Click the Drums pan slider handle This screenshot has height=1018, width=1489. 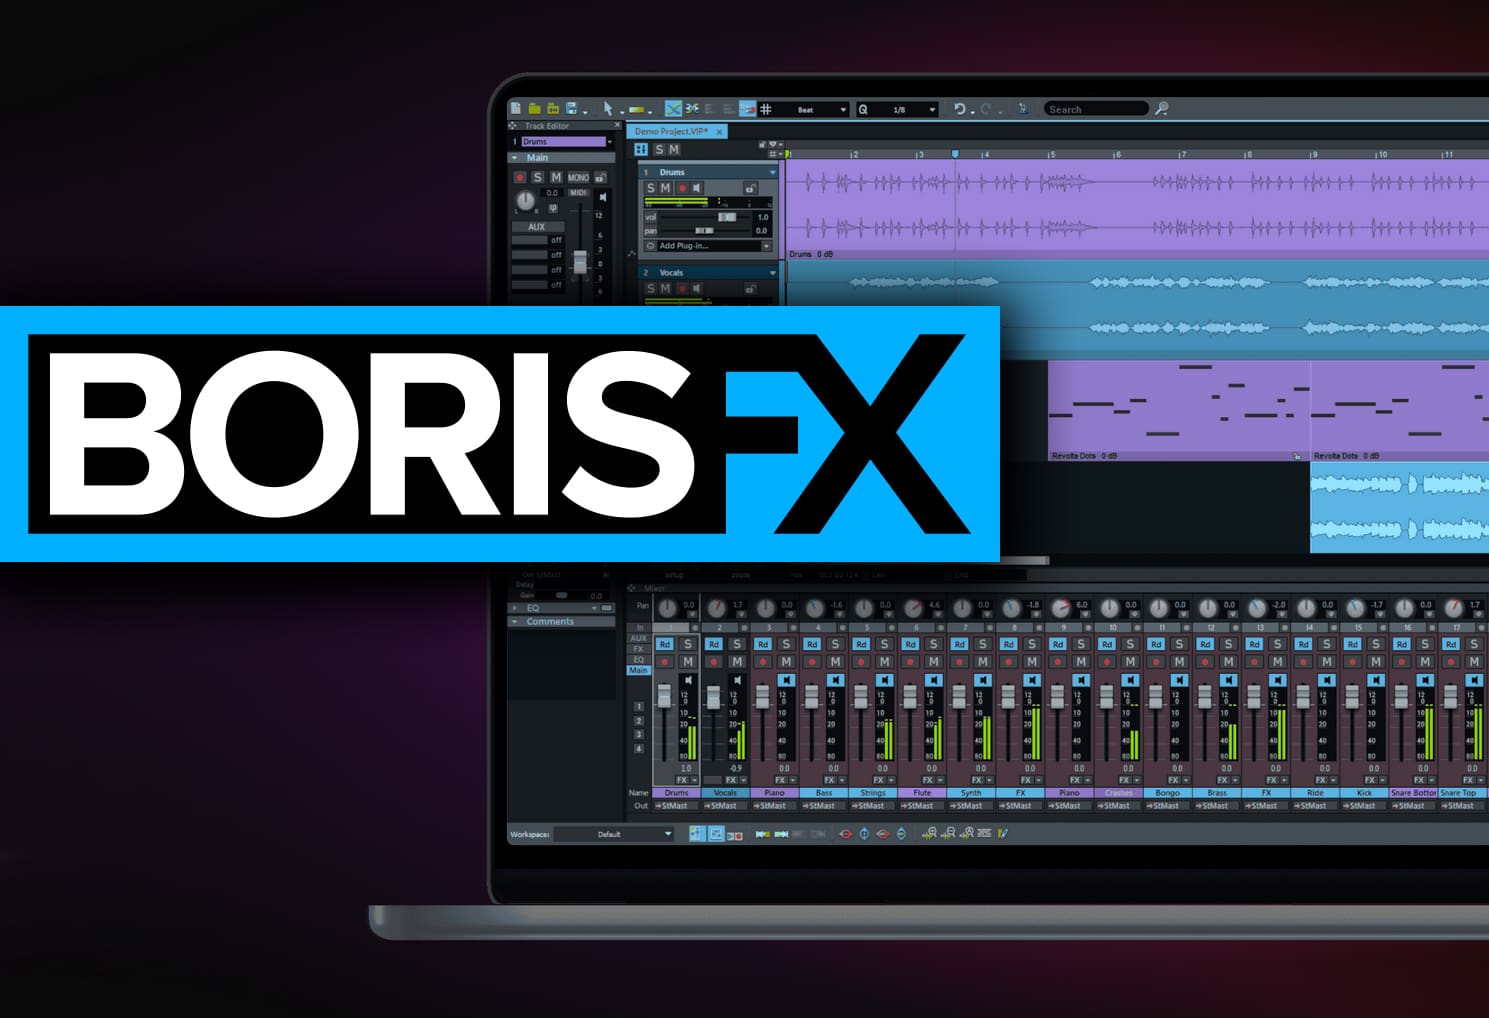click(703, 230)
